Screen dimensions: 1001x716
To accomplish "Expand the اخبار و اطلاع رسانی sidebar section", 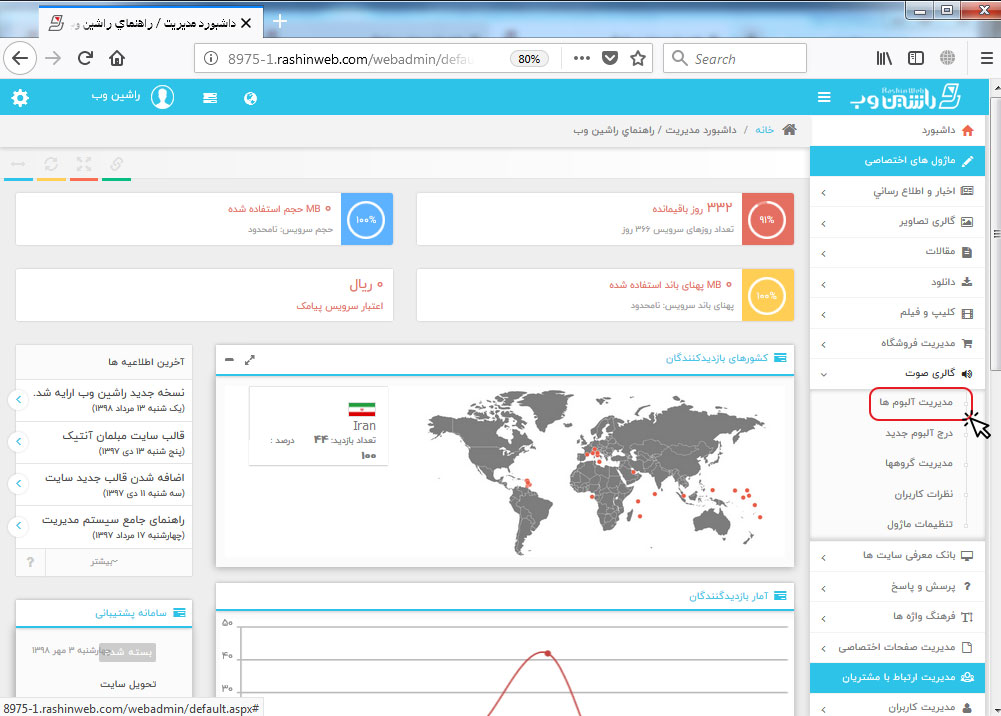I will pos(898,191).
